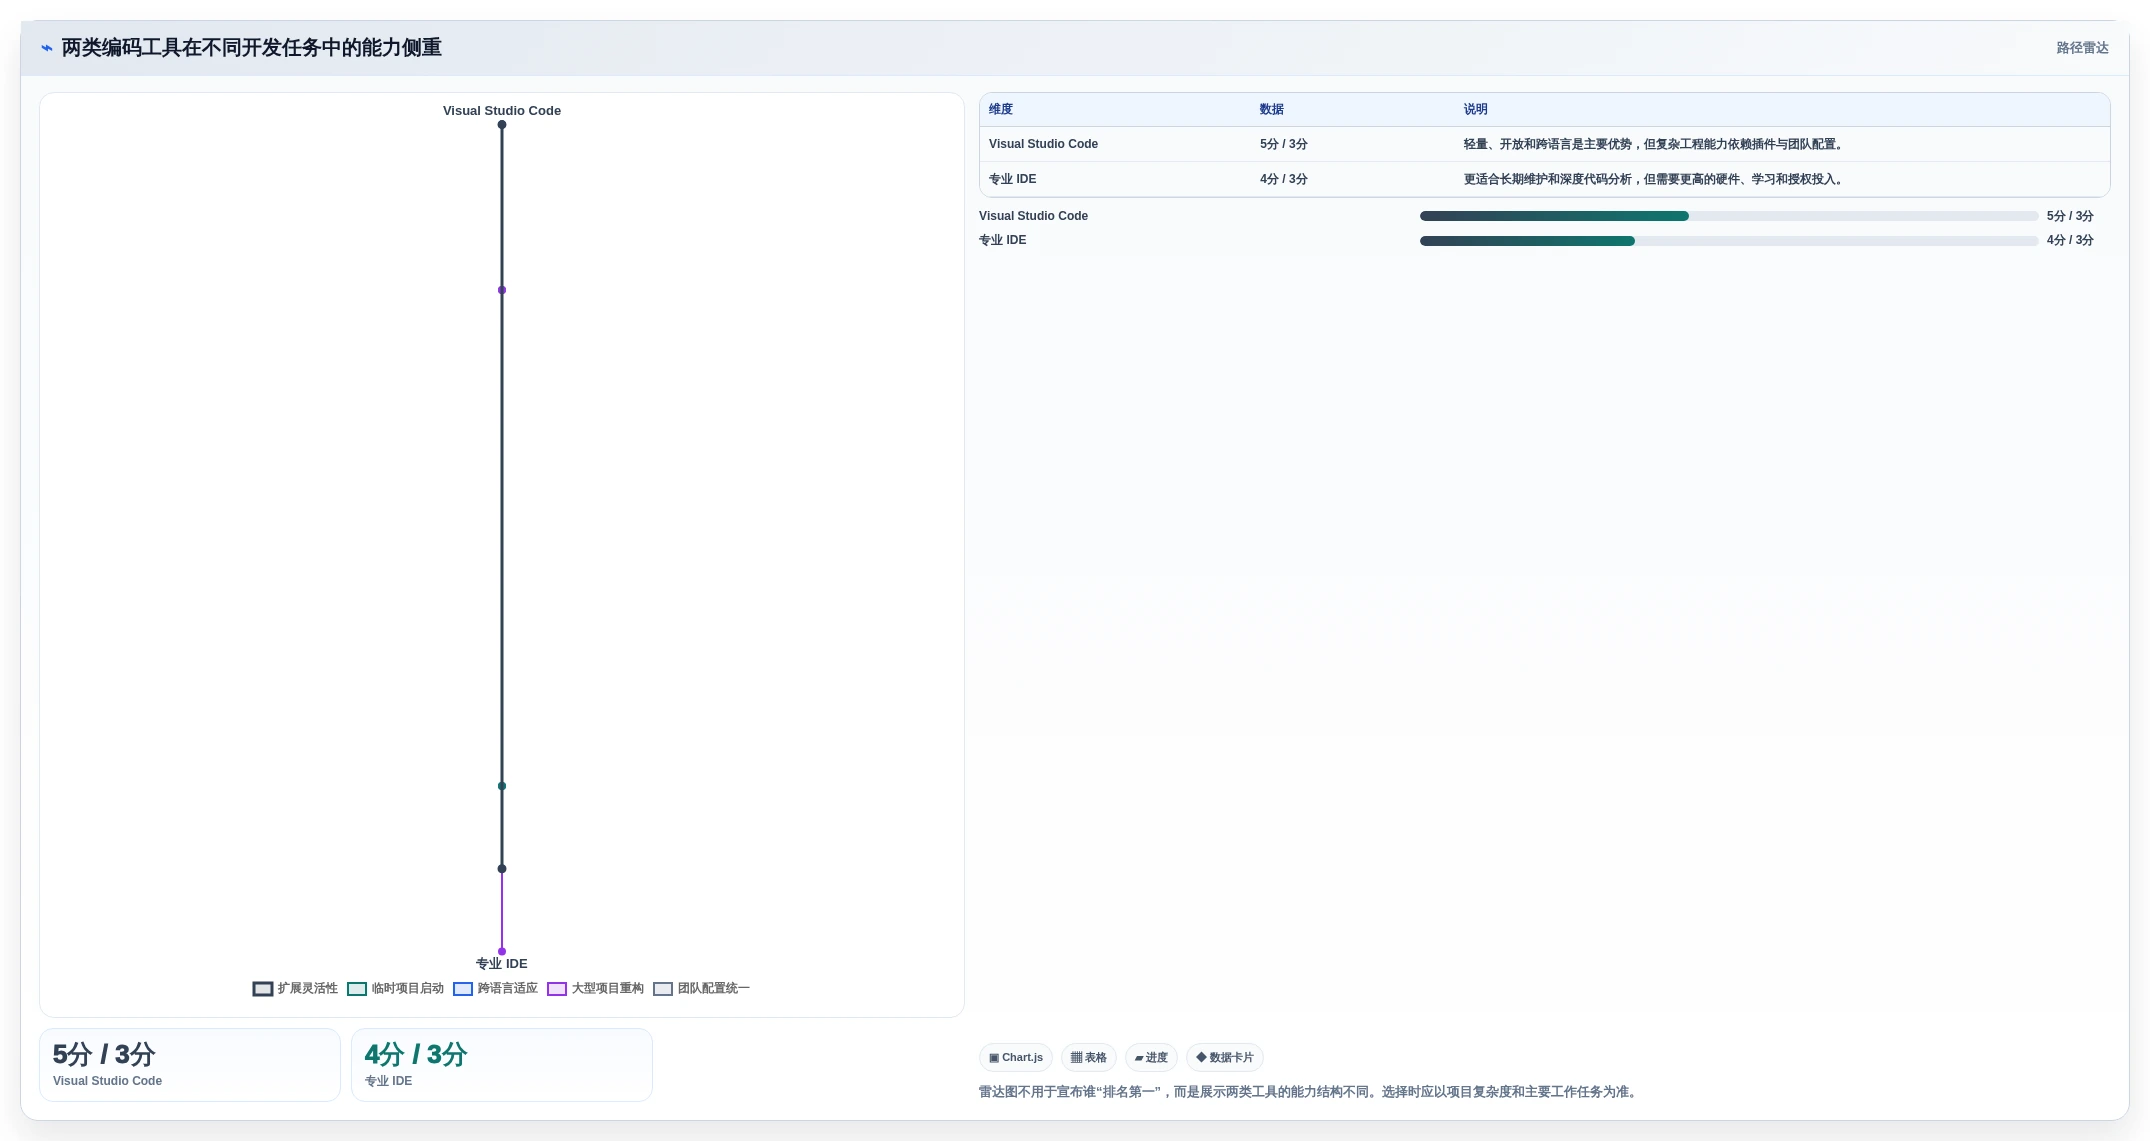Toggle the 团队配置统一 legend item
Viewport: 2150px width, 1141px height.
tap(701, 988)
